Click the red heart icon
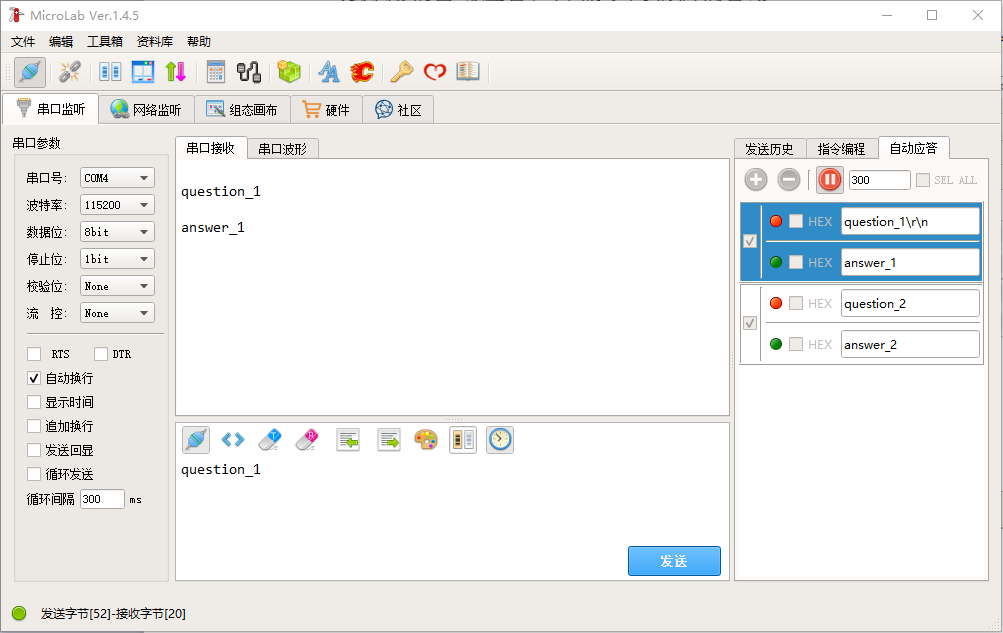Screen dimensions: 1003x633 coord(435,72)
